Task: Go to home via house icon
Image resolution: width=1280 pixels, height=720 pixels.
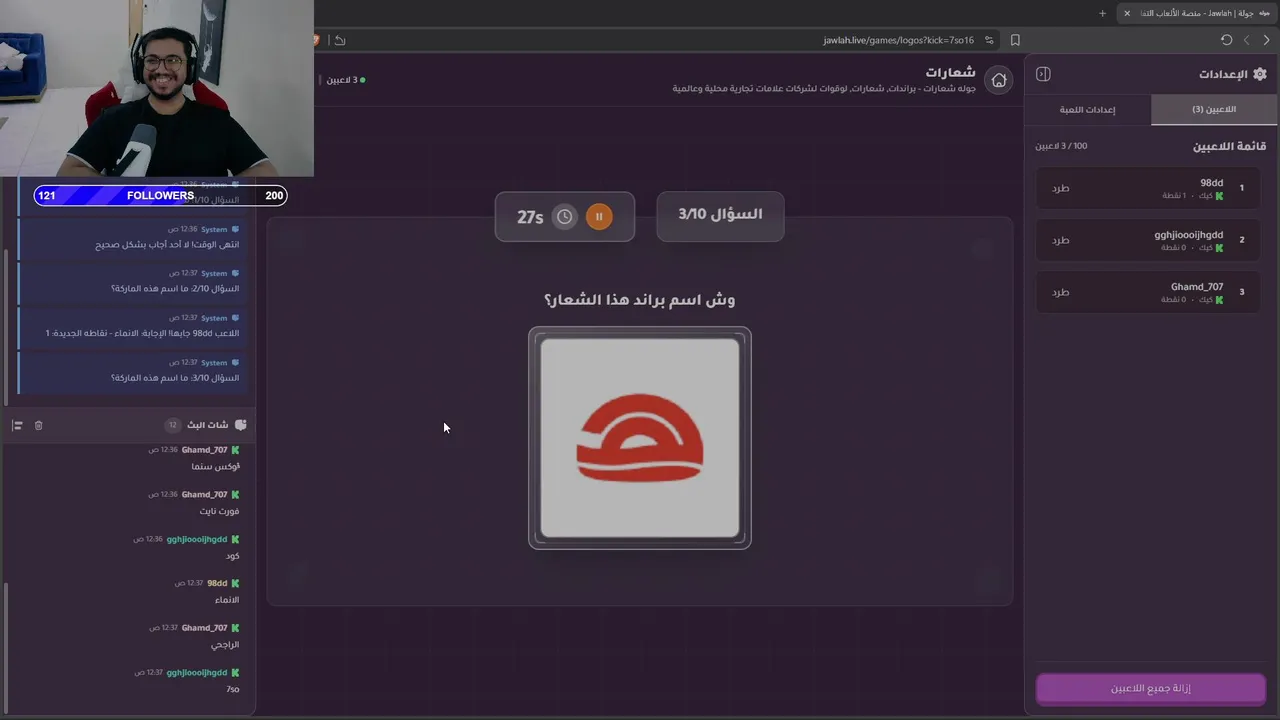Action: click(998, 80)
